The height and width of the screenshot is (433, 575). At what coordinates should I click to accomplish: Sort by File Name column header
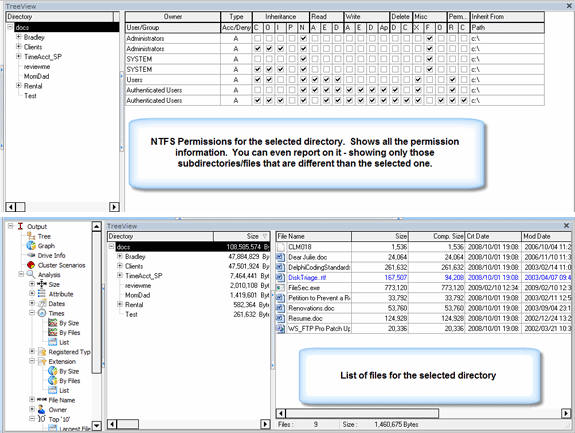(x=314, y=236)
